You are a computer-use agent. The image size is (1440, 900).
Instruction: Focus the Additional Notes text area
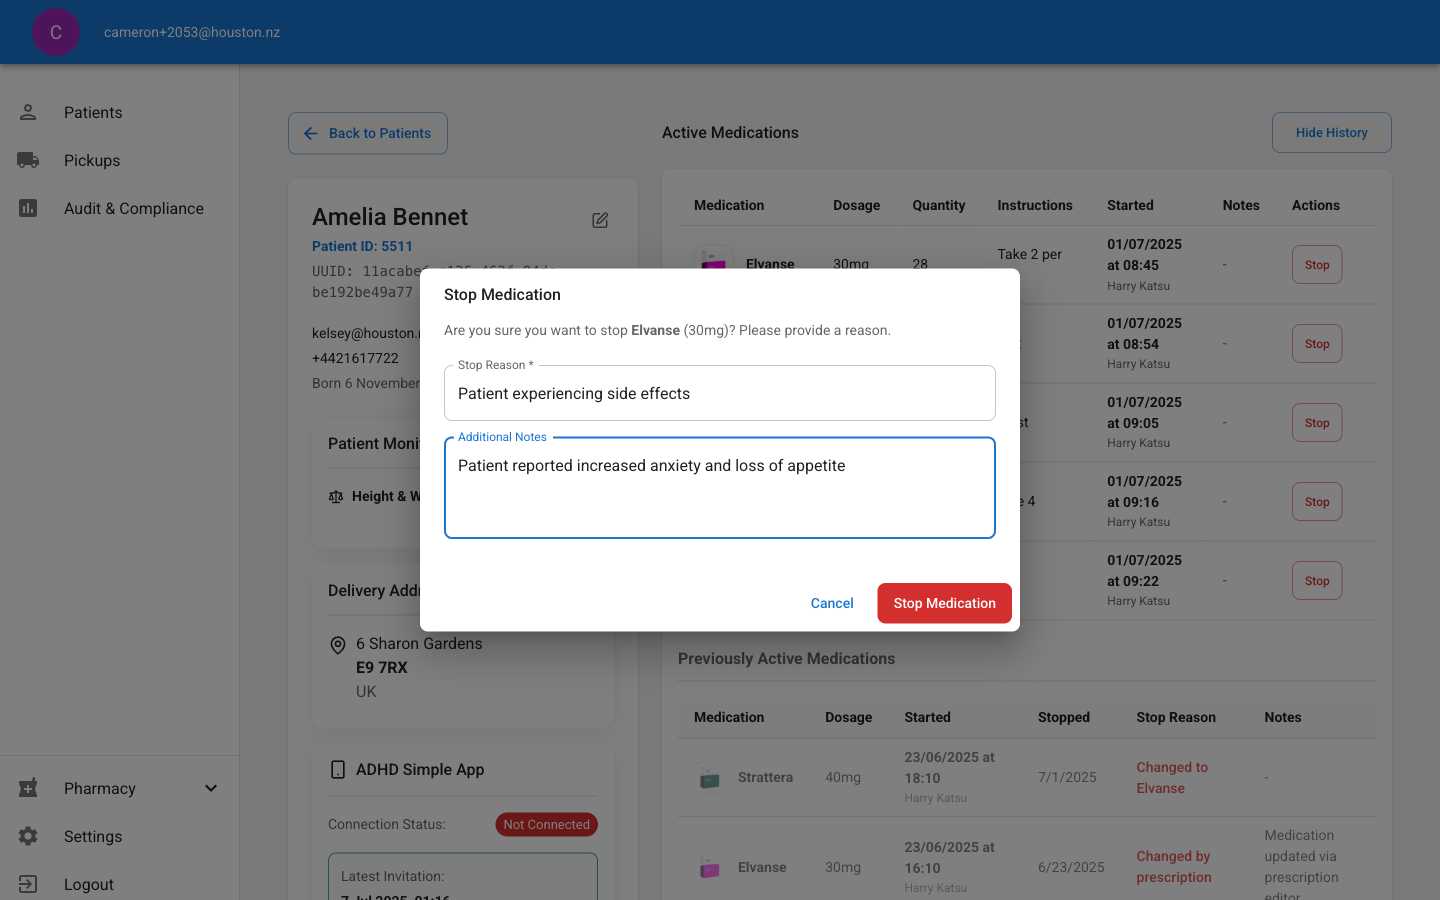pyautogui.click(x=720, y=488)
